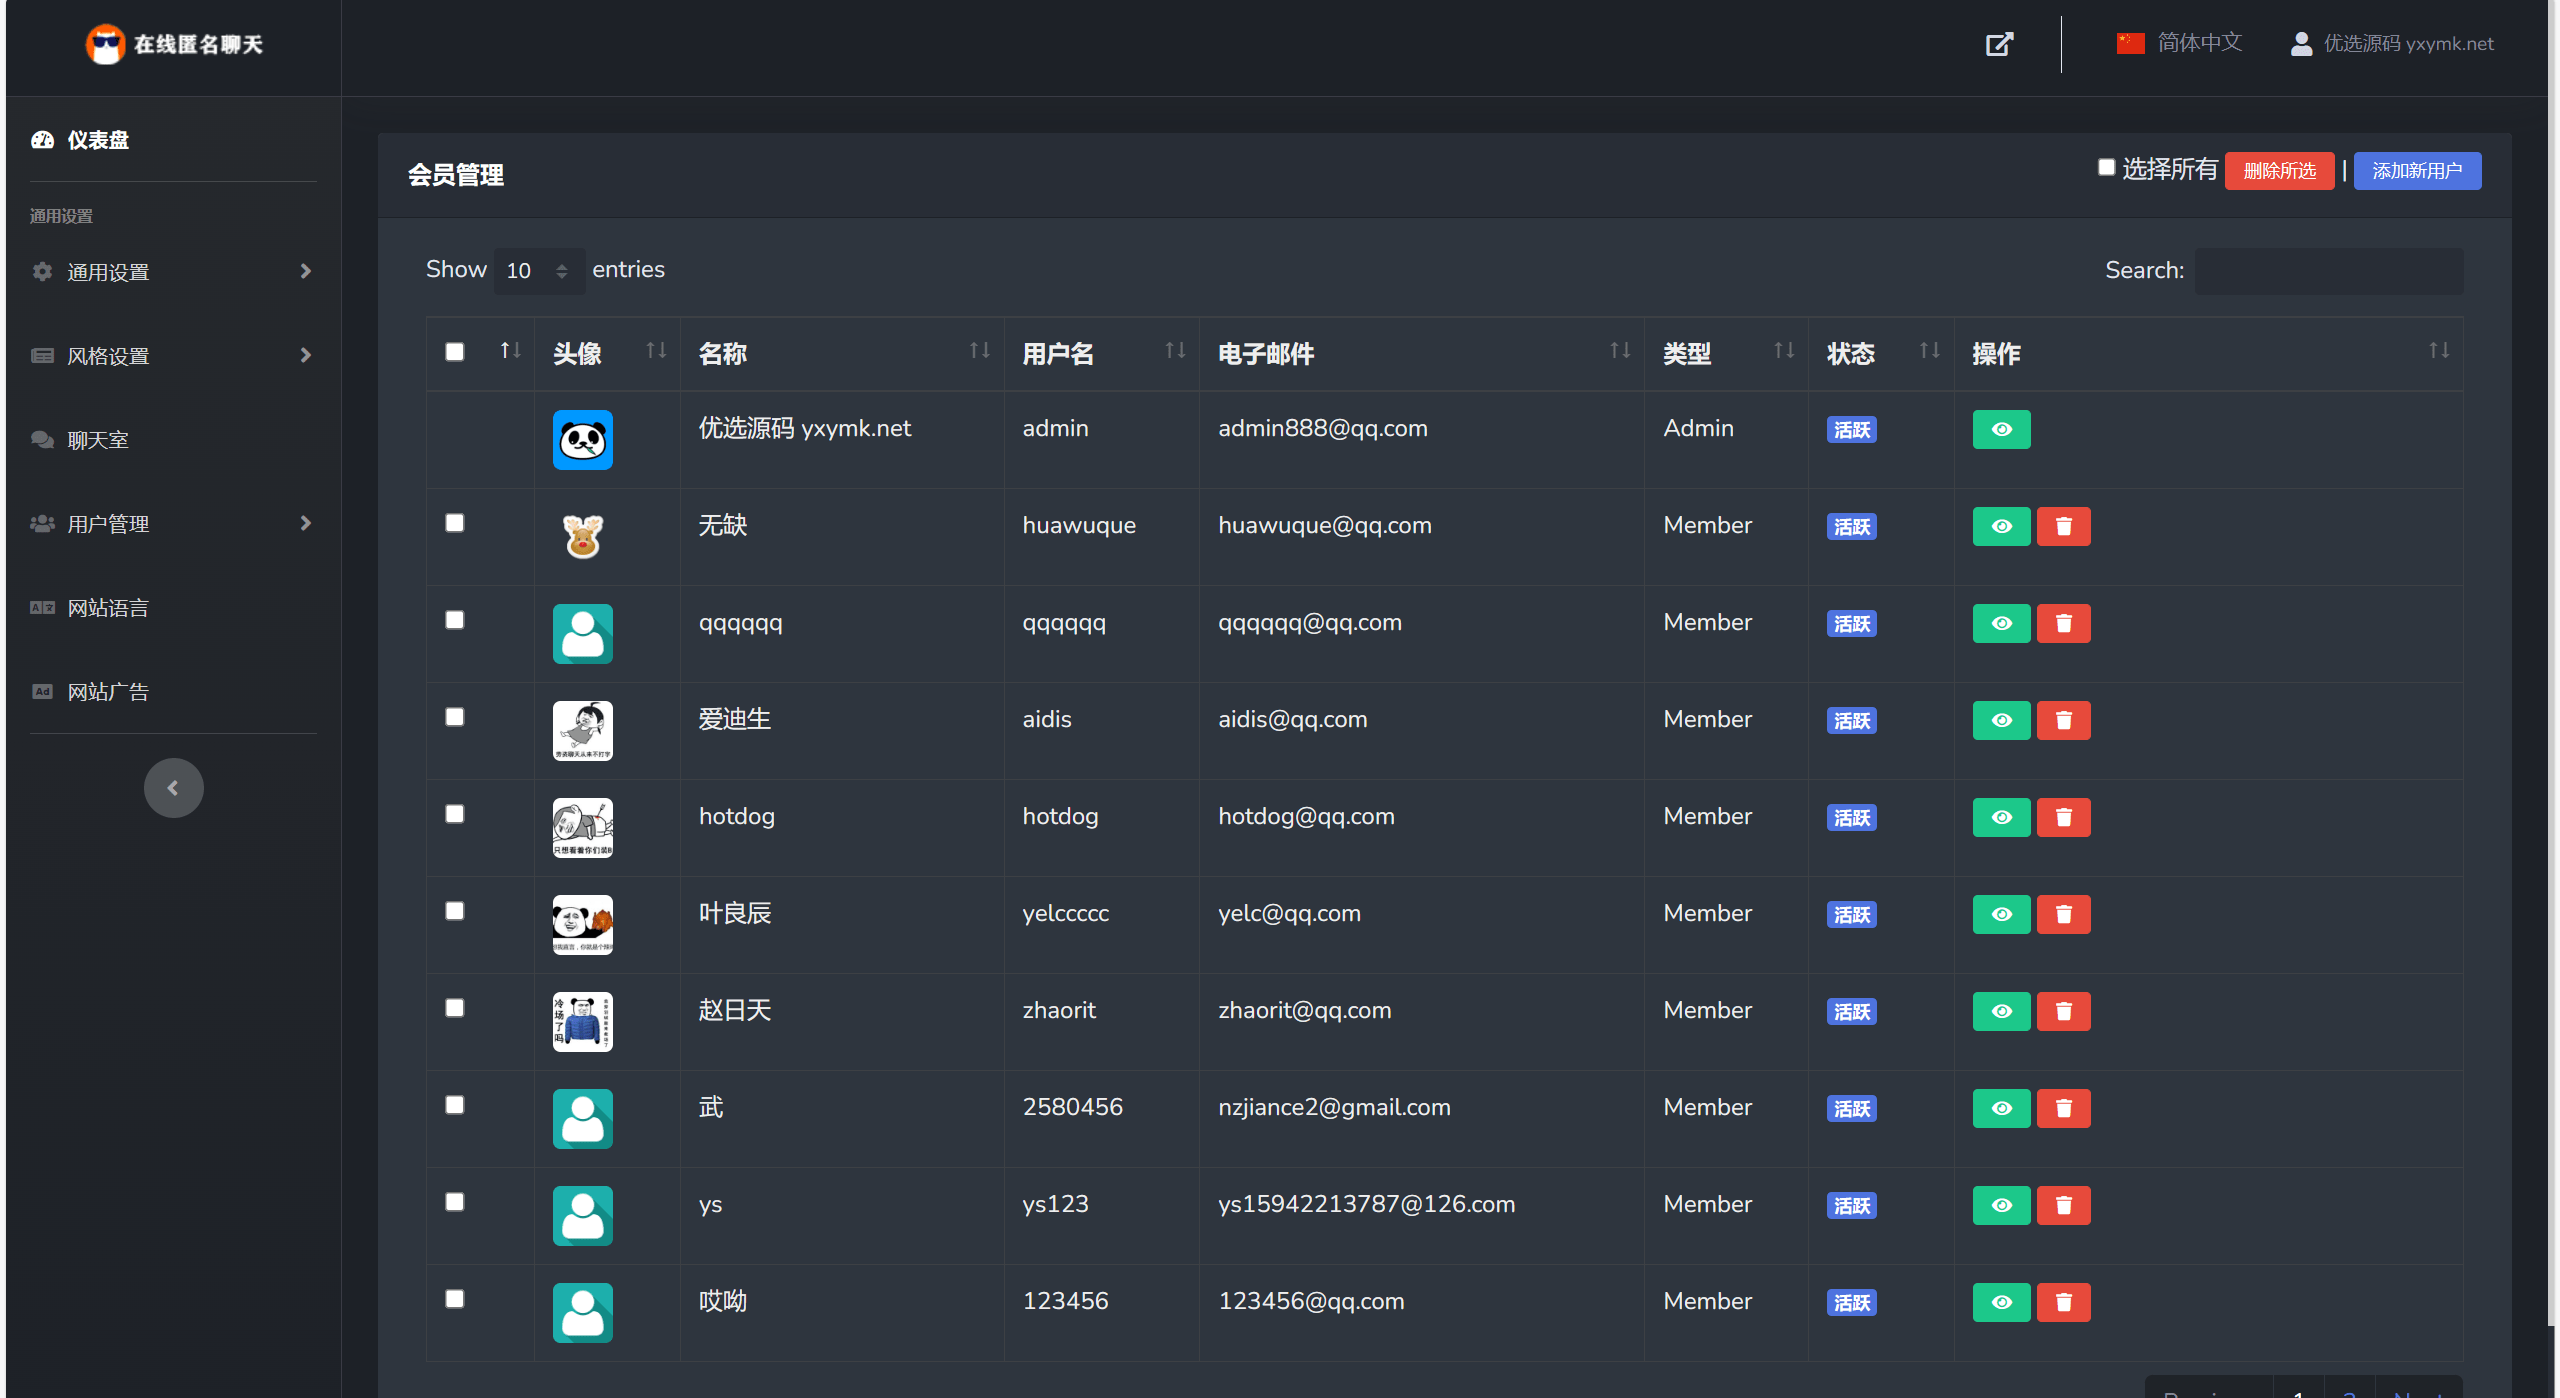Click the panda avatar of admin
Screen dimensions: 2560x1398
pos(582,440)
